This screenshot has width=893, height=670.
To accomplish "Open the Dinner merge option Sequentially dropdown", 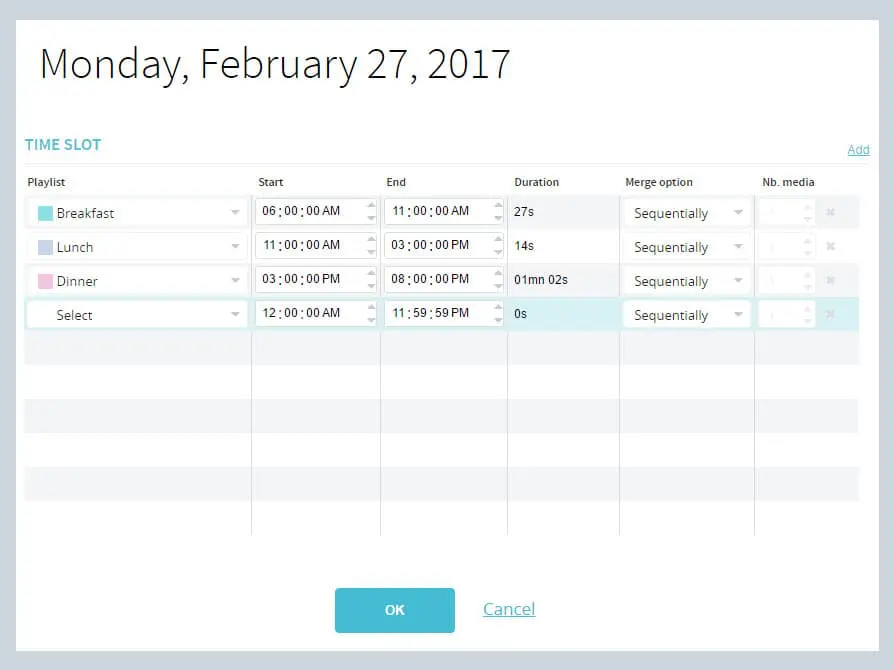I will pyautogui.click(x=686, y=281).
